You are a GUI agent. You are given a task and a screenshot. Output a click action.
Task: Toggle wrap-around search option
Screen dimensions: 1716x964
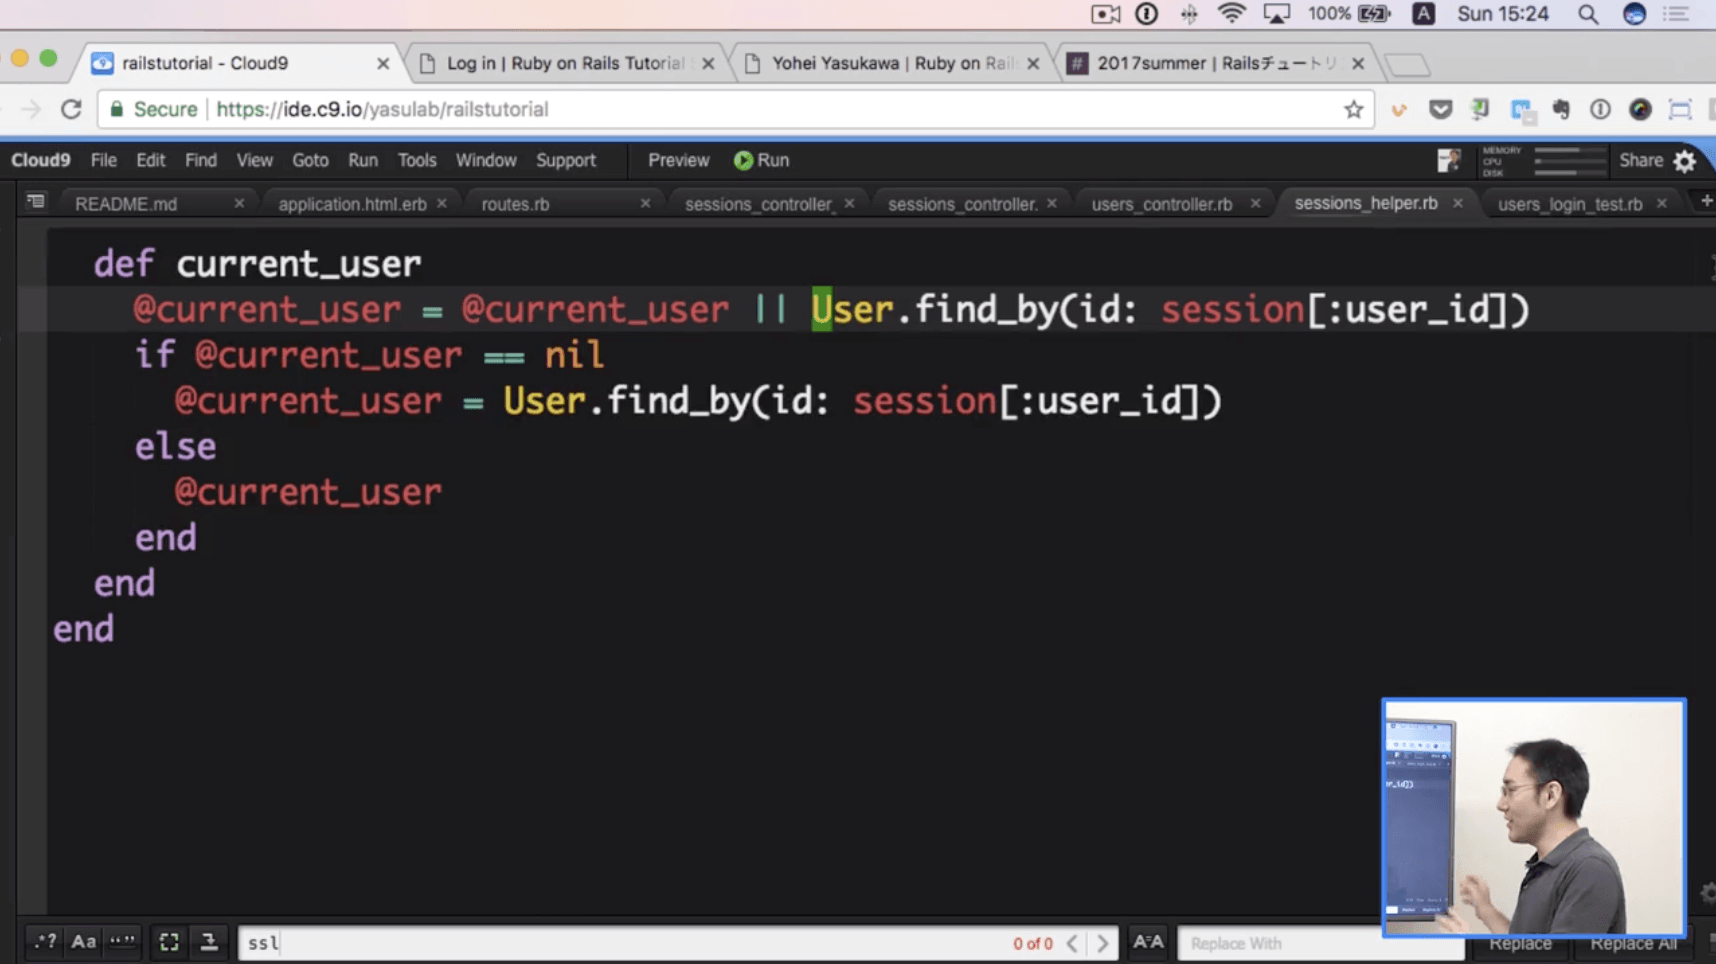tap(209, 942)
